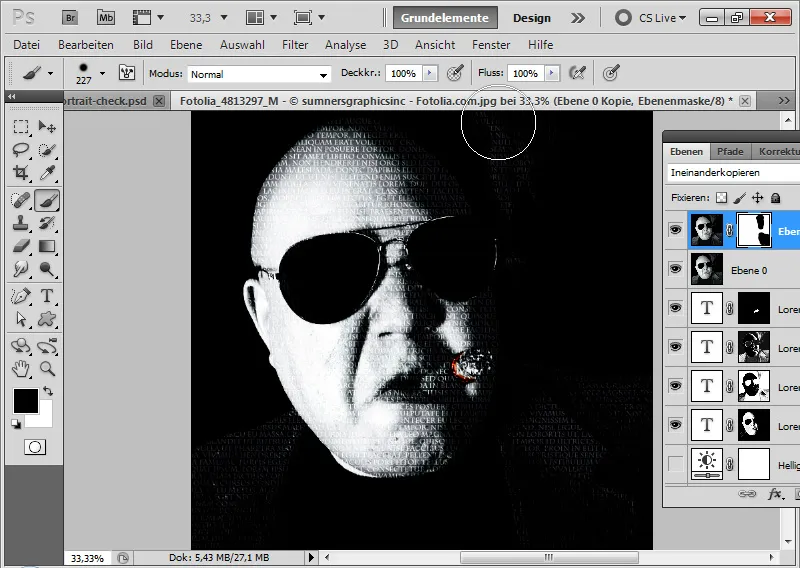Open the Filter menu
This screenshot has height=568, width=800.
coord(295,45)
